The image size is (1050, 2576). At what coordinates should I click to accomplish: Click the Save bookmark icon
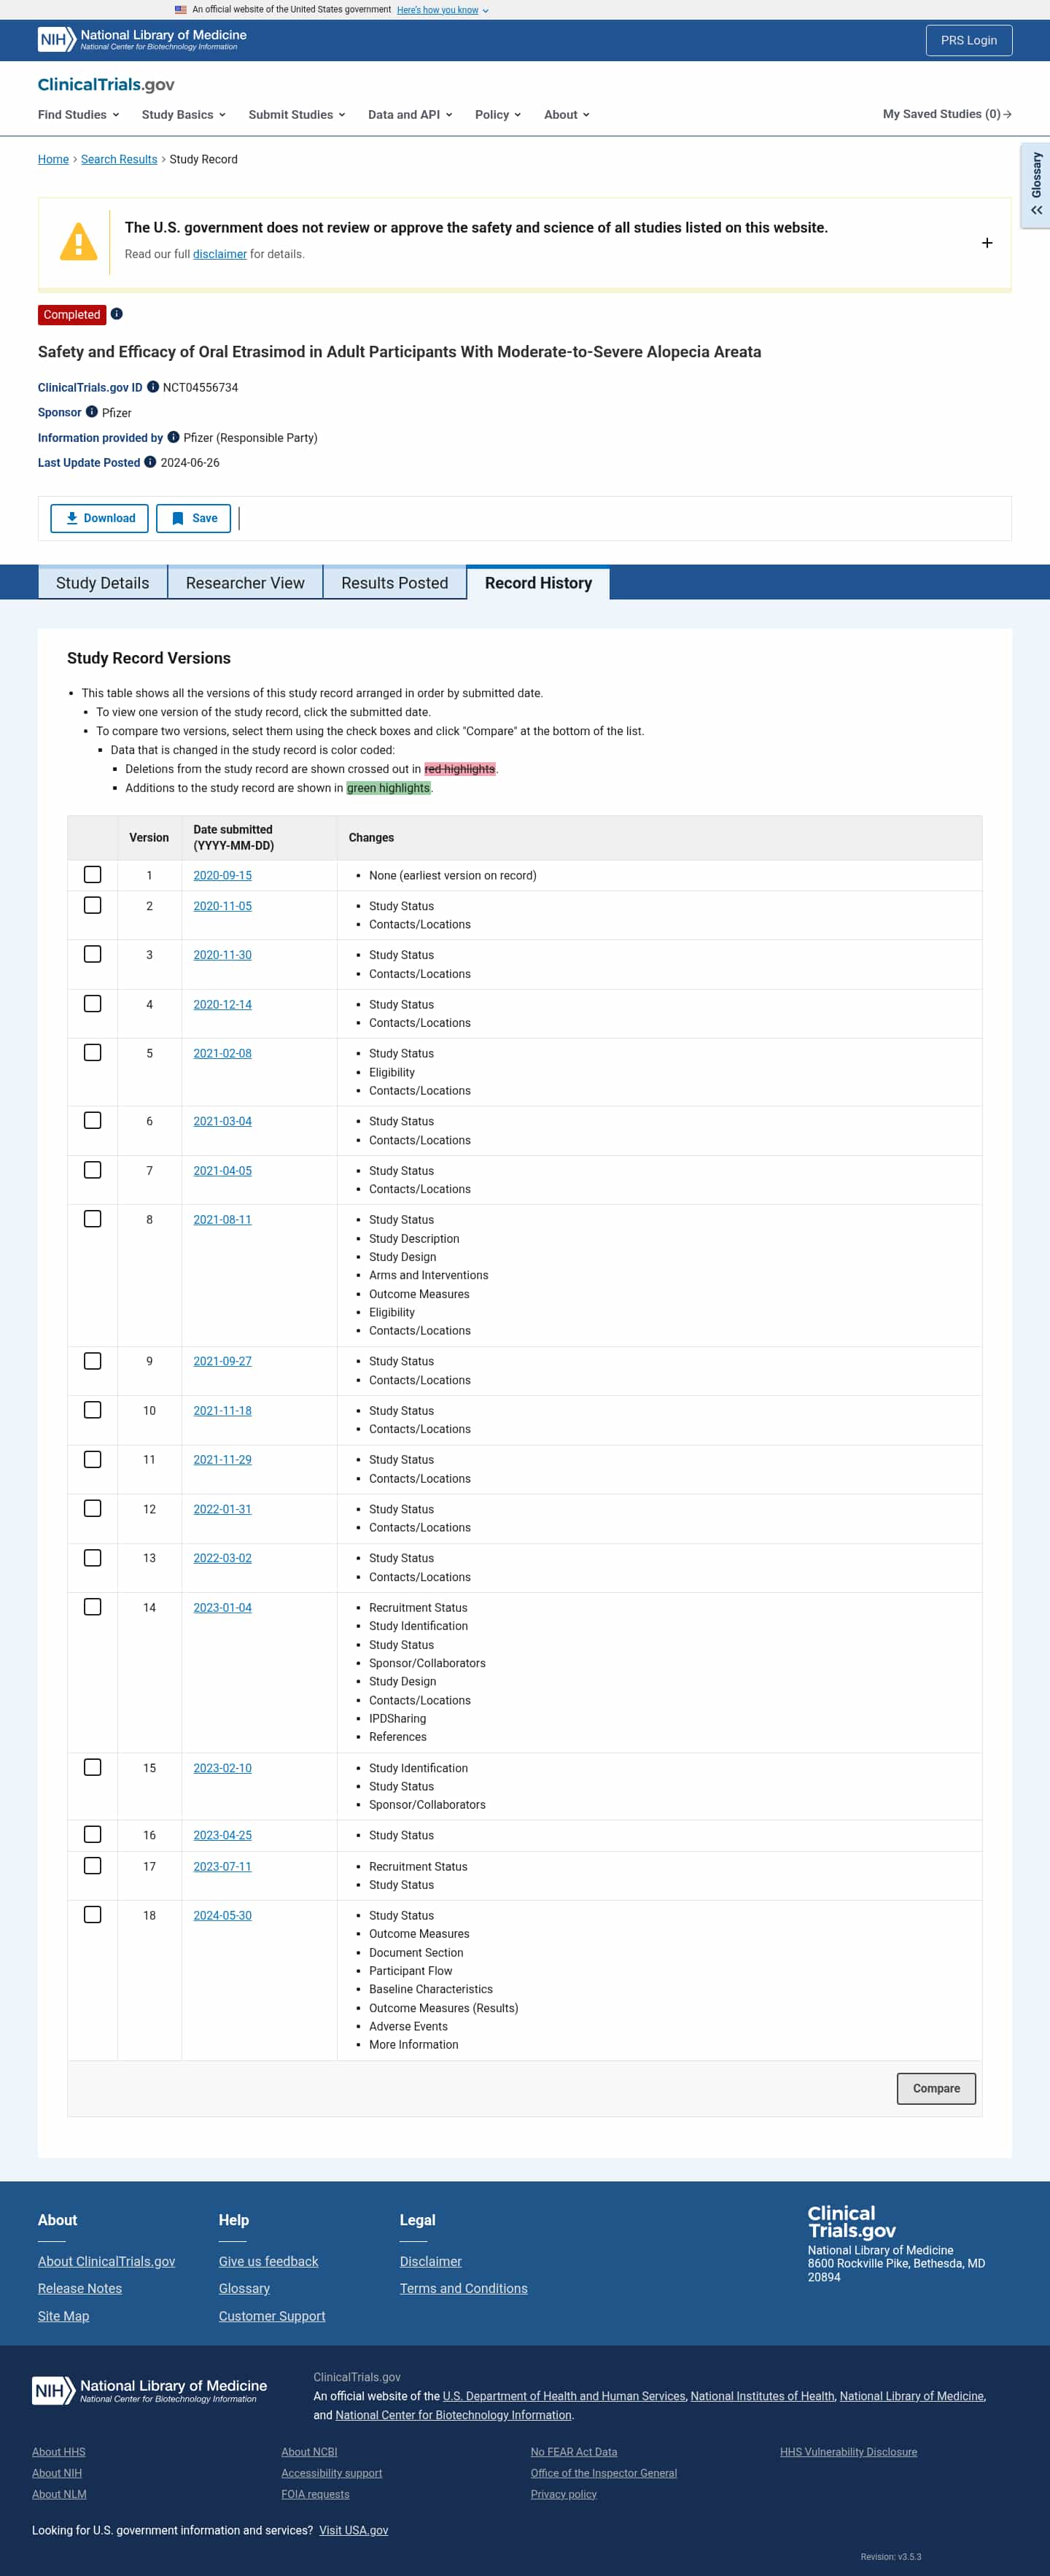coord(178,518)
